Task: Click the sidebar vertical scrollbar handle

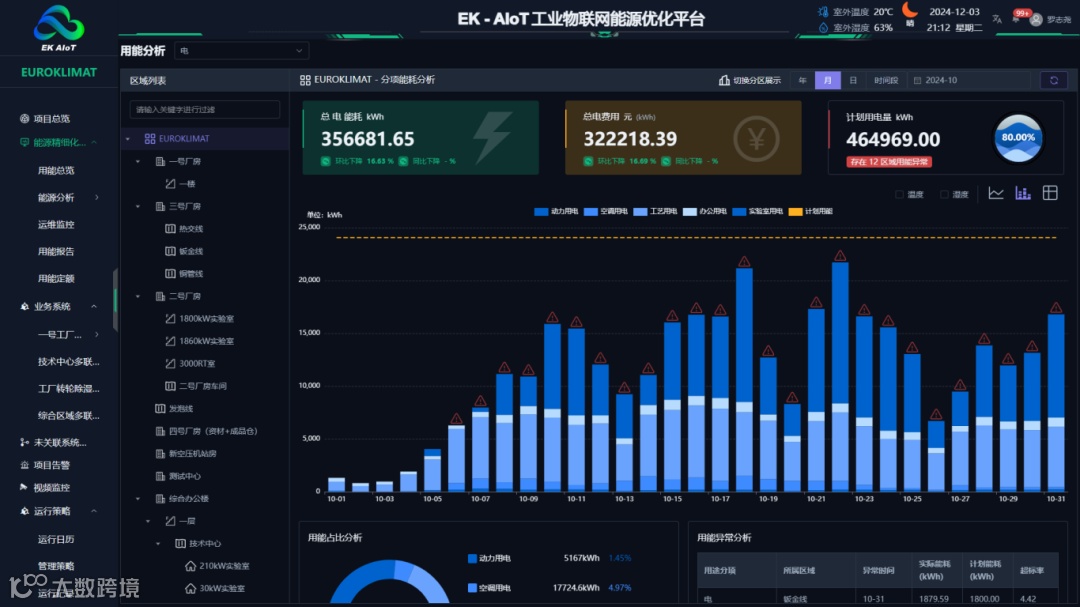Action: [x=115, y=300]
